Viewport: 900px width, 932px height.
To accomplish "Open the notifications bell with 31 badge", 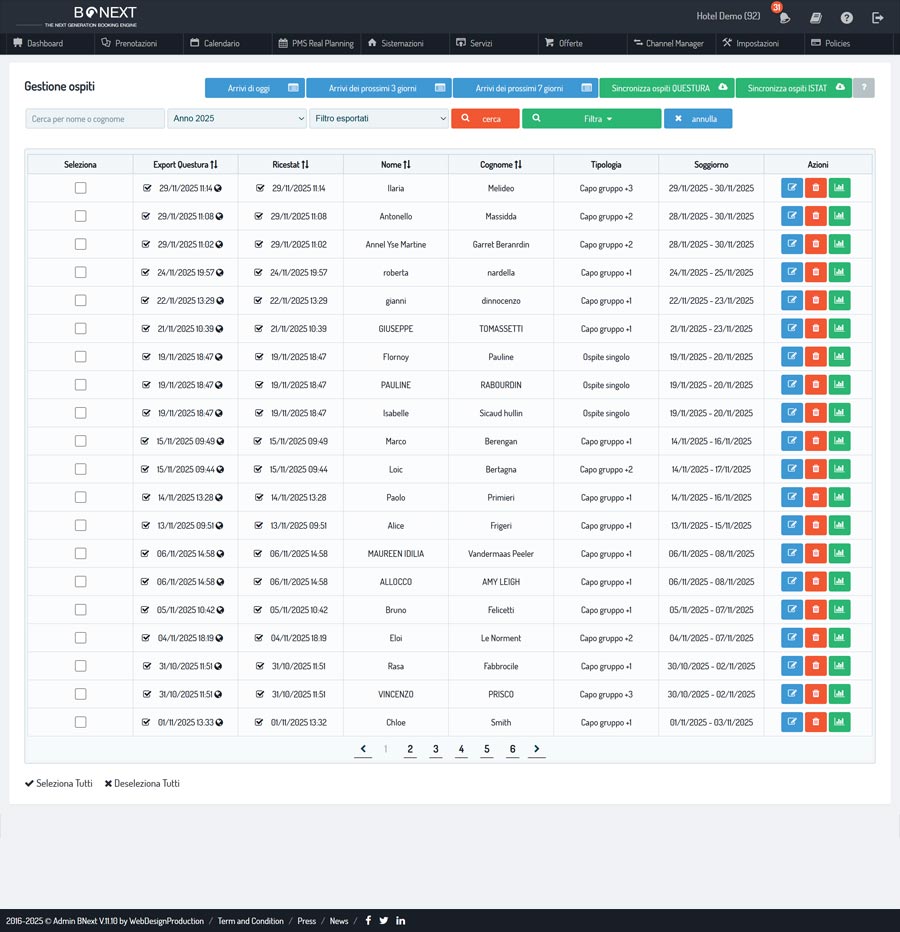I will click(785, 17).
